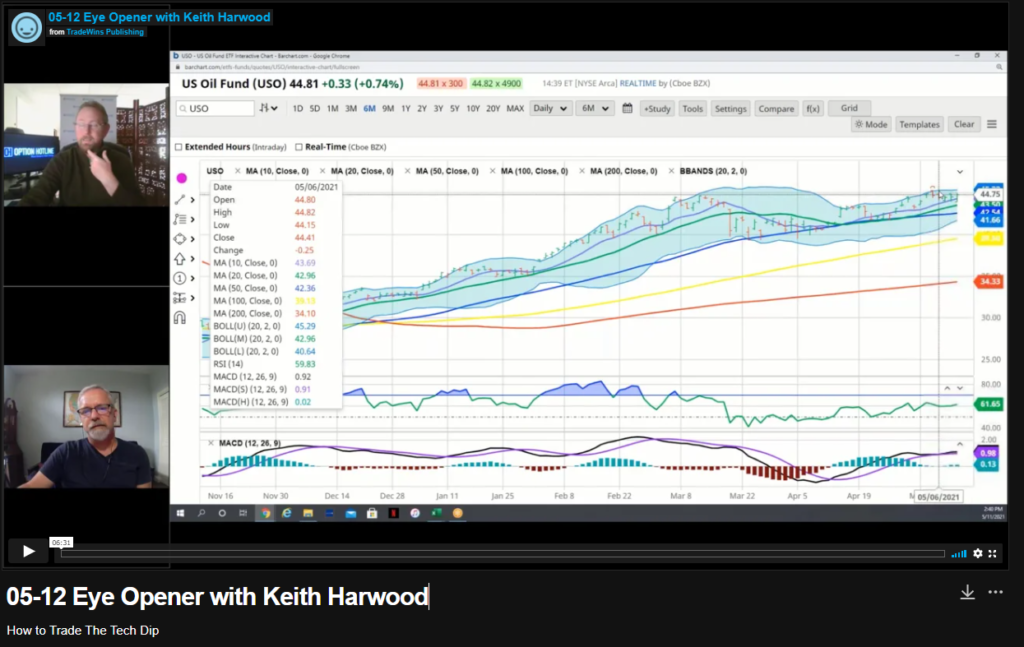Remove the MACD (12, 26, 9) pane
The image size is (1024, 647).
tap(210, 443)
